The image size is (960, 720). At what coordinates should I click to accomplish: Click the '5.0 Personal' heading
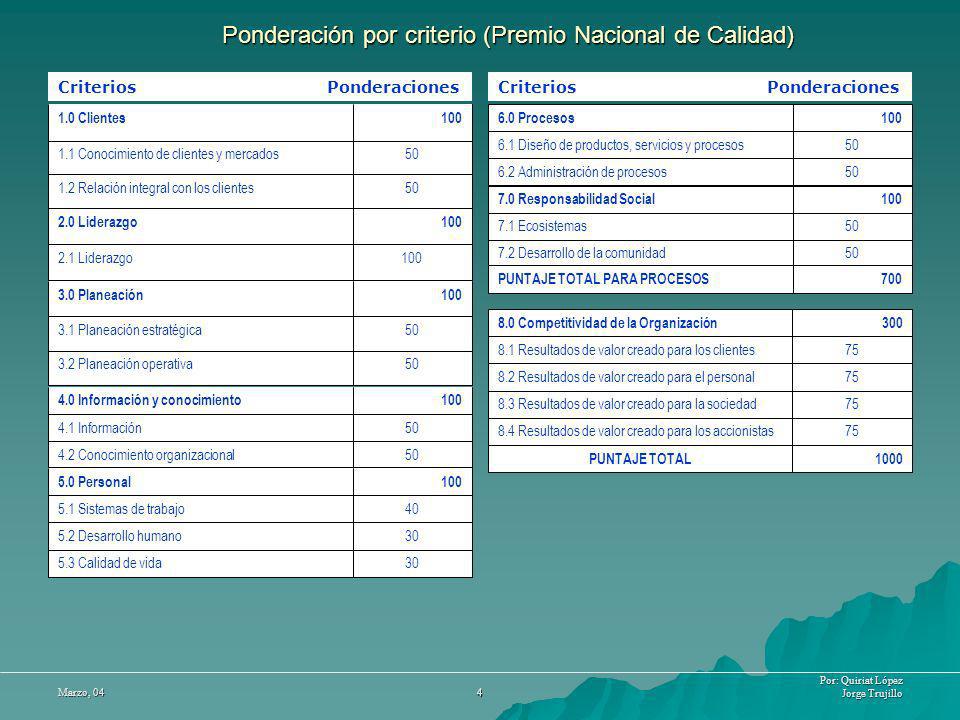pos(94,482)
